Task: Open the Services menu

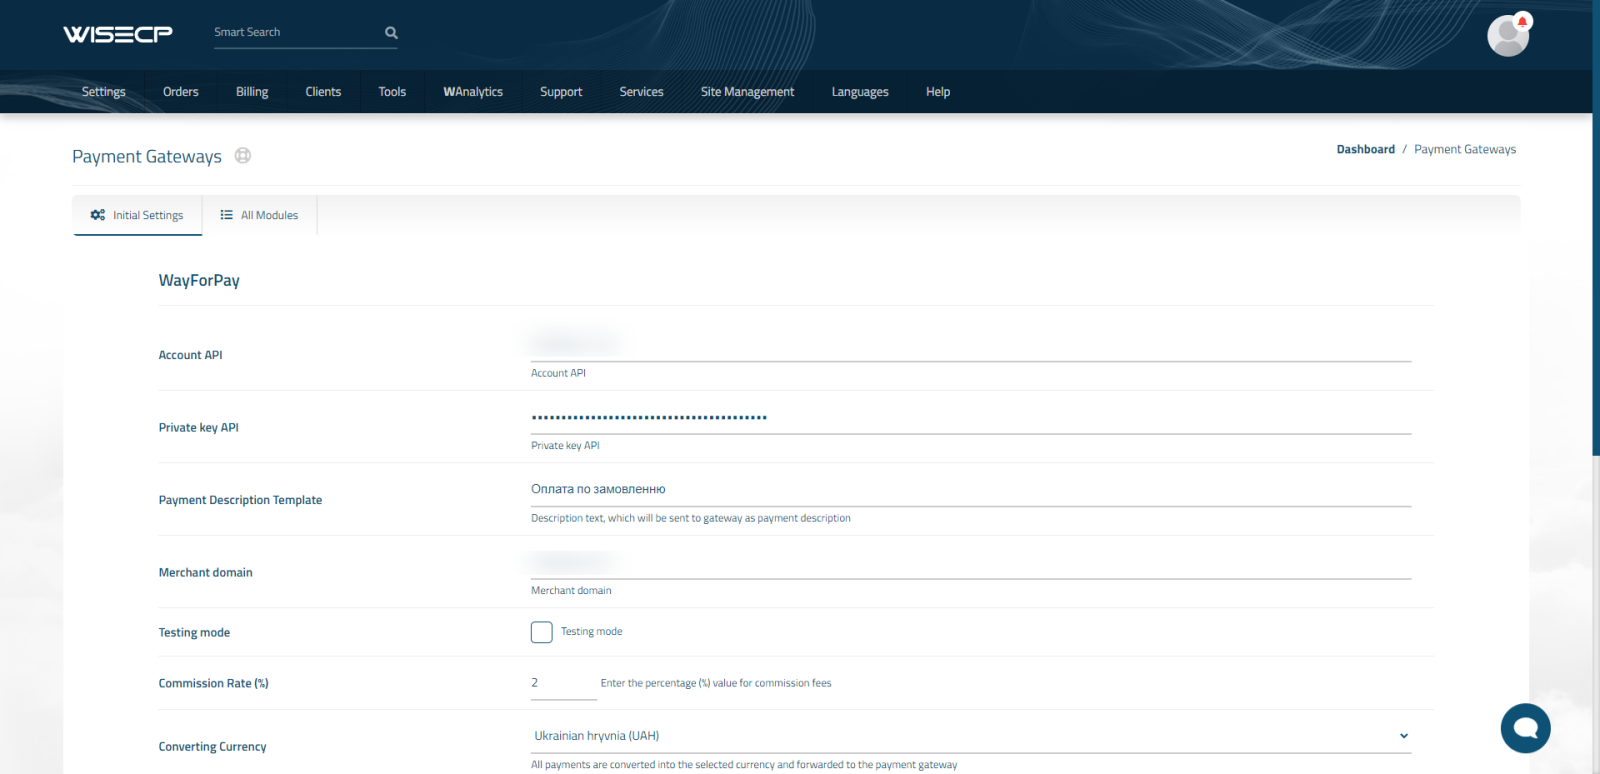Action: (642, 92)
